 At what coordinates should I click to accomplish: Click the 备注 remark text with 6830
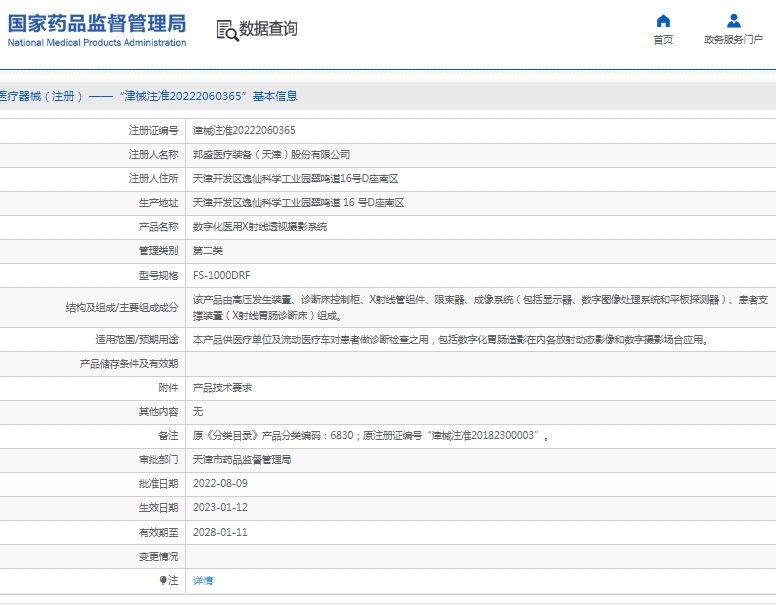[x=371, y=436]
